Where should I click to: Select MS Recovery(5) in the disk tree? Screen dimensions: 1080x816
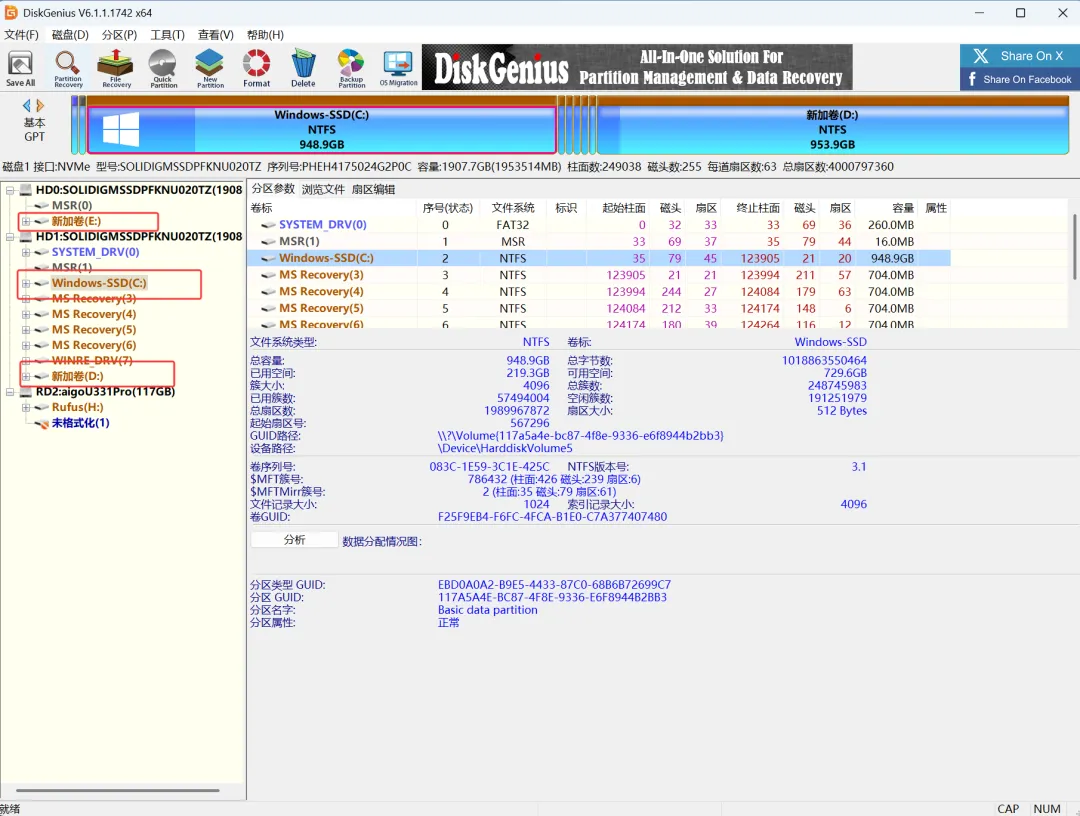pyautogui.click(x=94, y=329)
